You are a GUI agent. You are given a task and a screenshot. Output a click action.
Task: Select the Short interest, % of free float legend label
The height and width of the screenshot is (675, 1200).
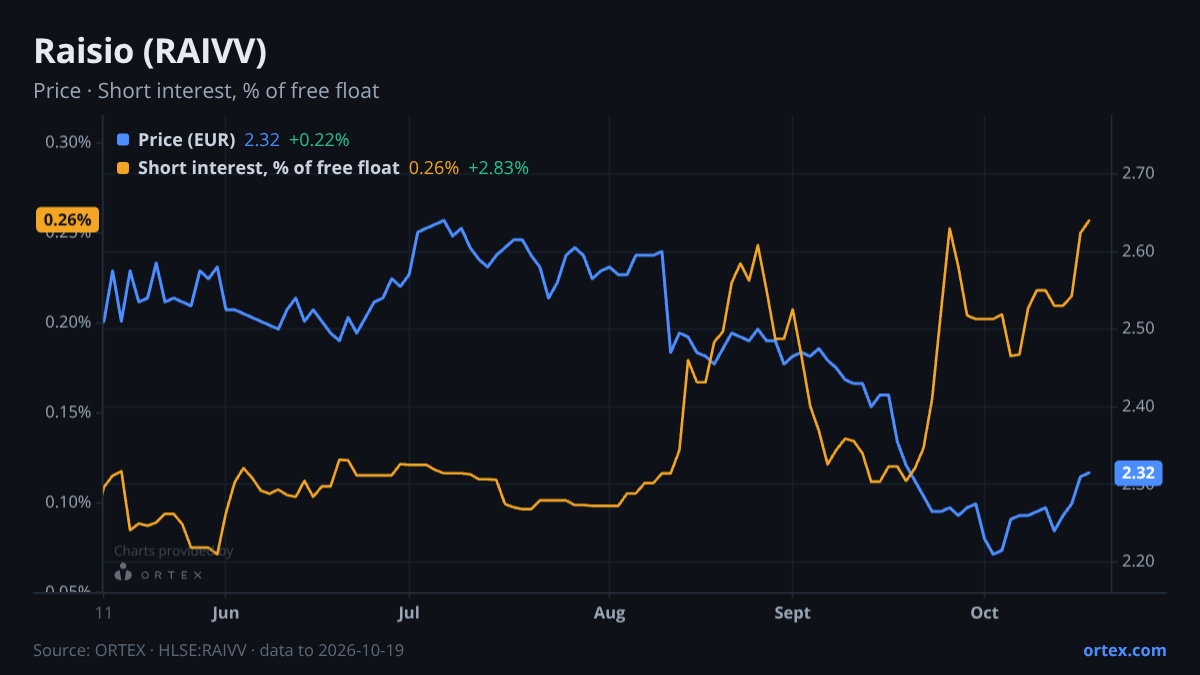[268, 168]
